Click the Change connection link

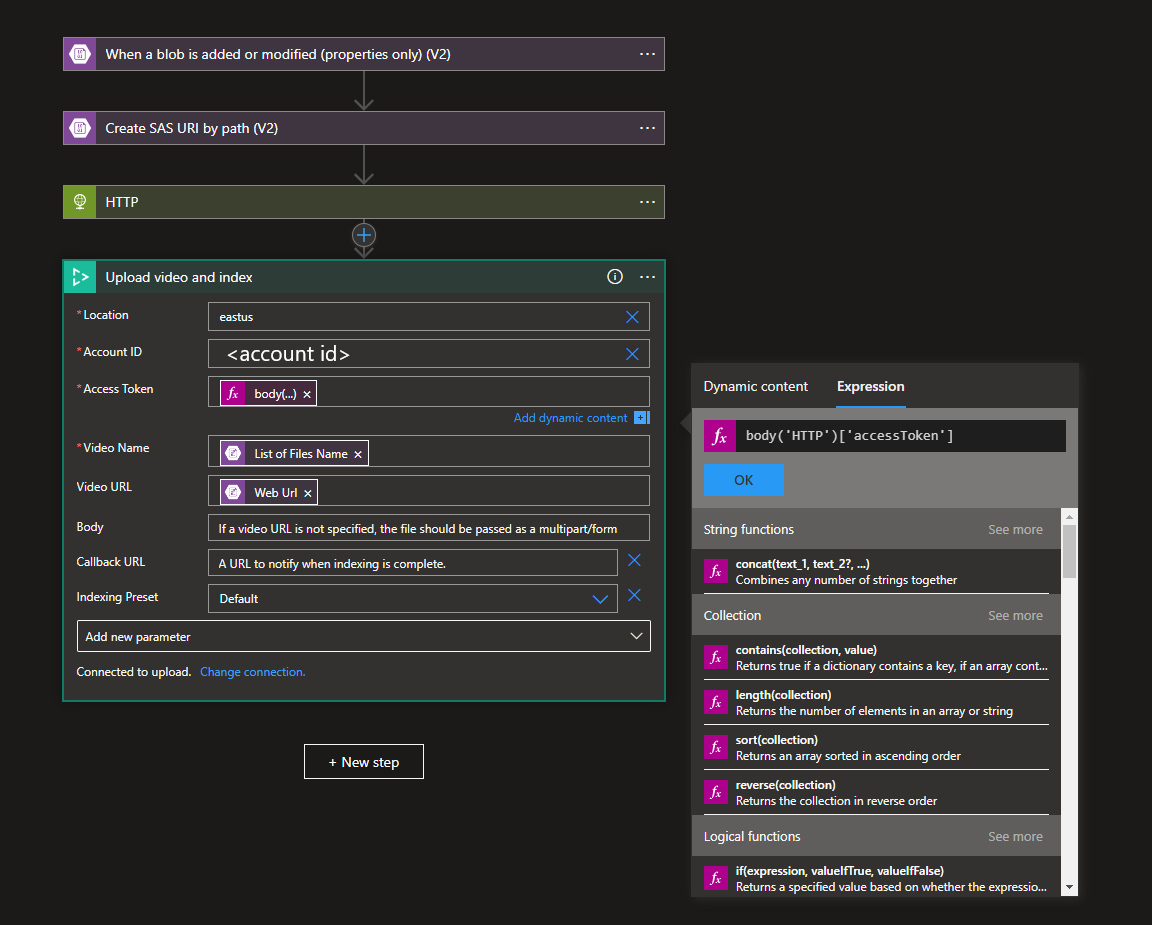253,672
